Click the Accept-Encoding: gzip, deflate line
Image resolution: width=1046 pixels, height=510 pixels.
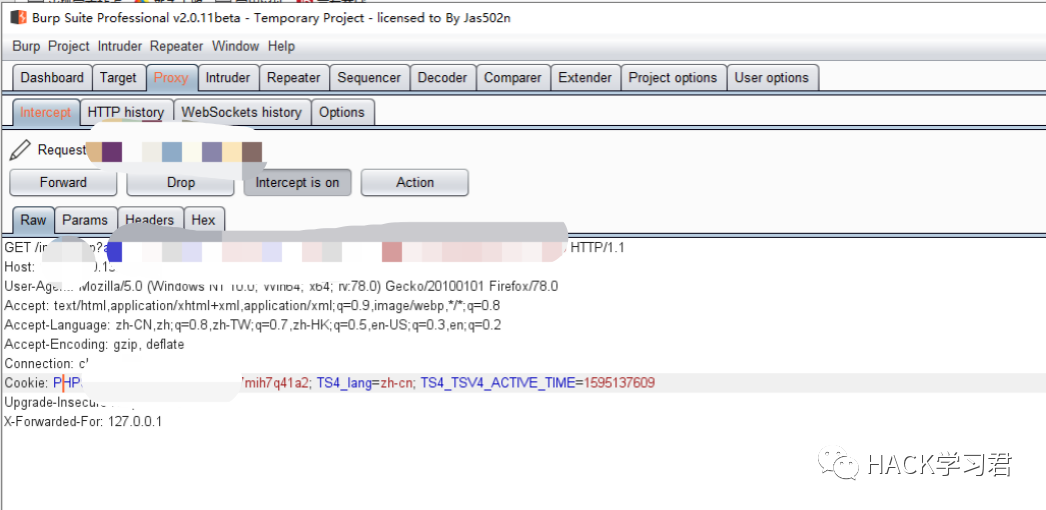tap(94, 345)
